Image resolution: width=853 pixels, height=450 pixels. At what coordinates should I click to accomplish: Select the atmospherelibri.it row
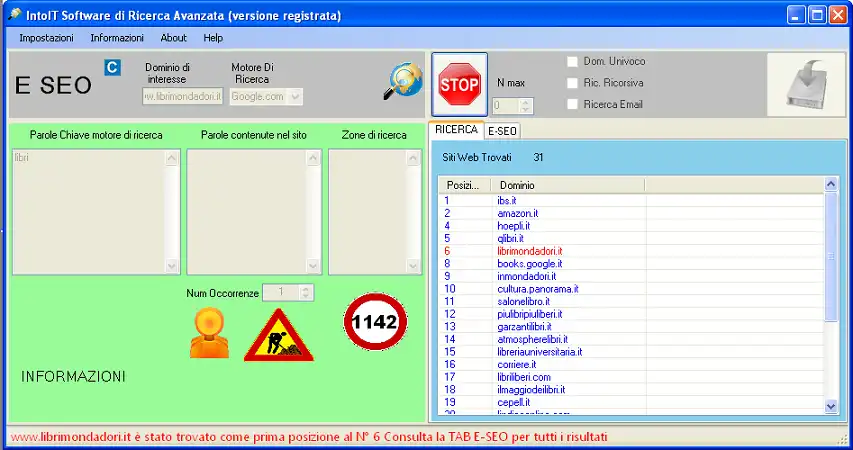tap(631, 339)
